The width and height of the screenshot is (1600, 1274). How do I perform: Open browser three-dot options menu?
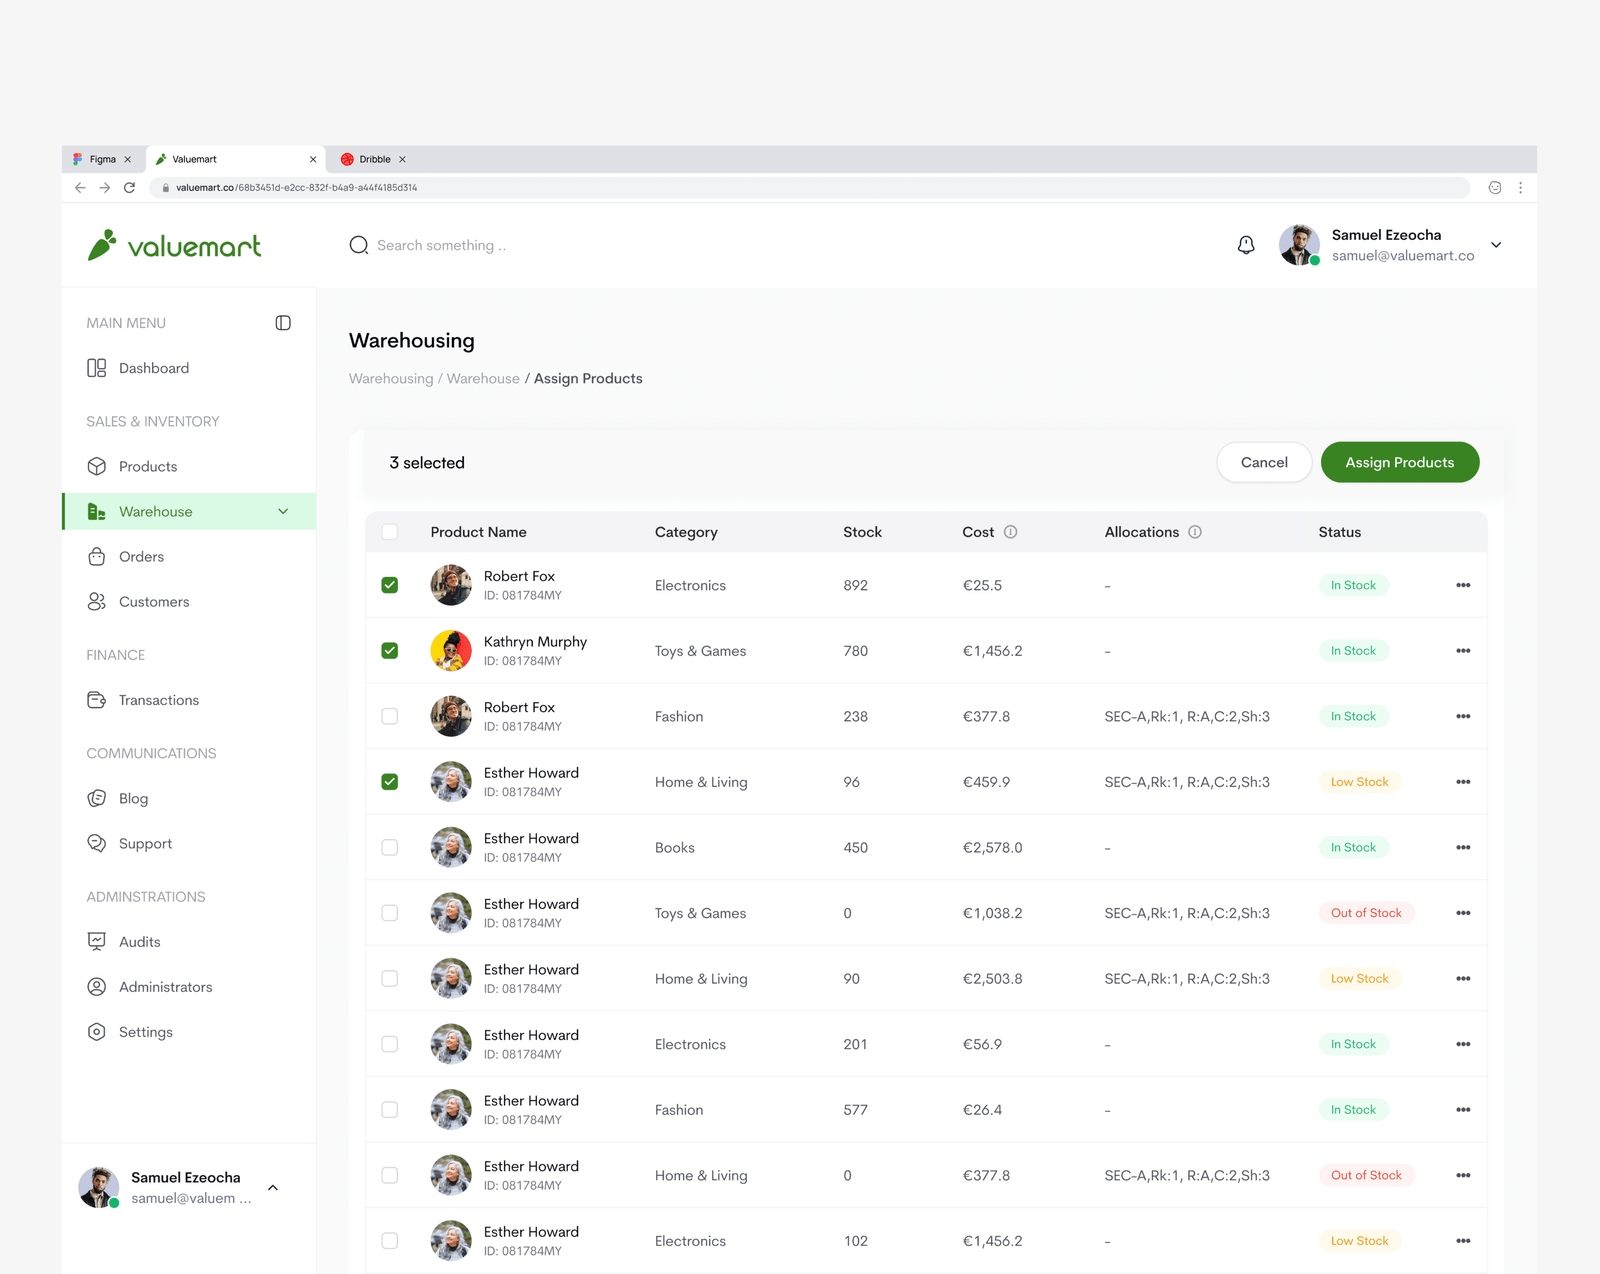(x=1520, y=188)
